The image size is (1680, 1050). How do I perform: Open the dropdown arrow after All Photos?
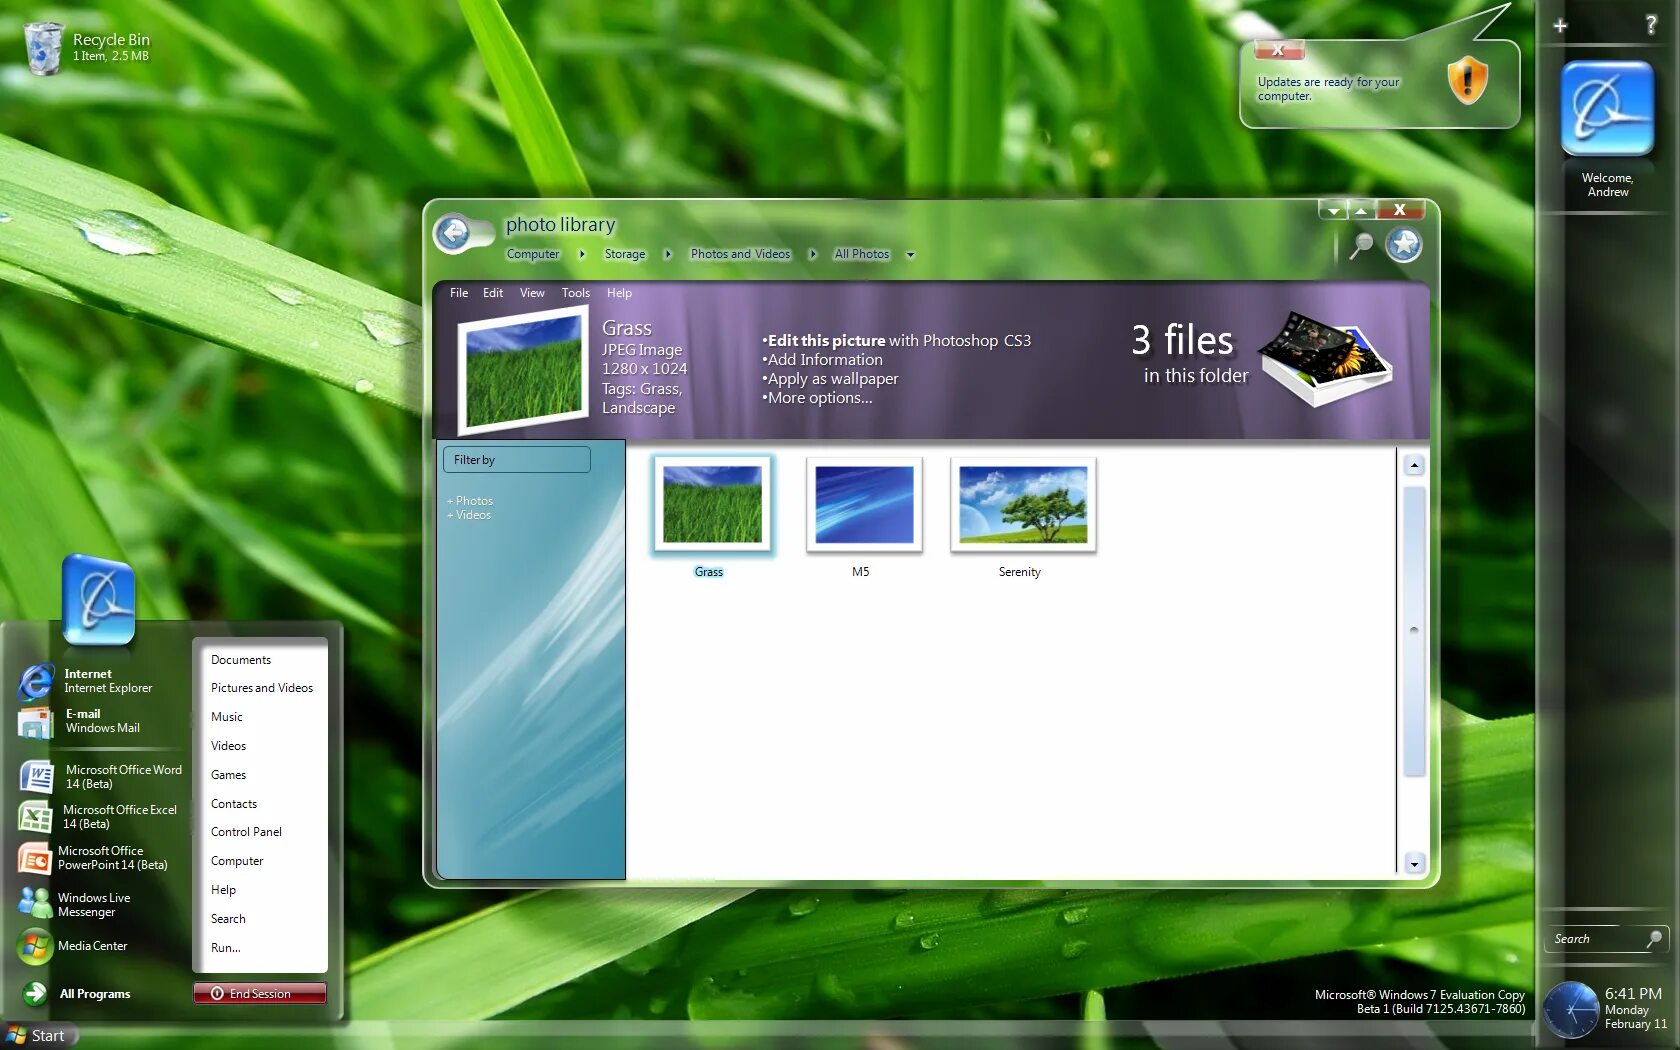[910, 255]
